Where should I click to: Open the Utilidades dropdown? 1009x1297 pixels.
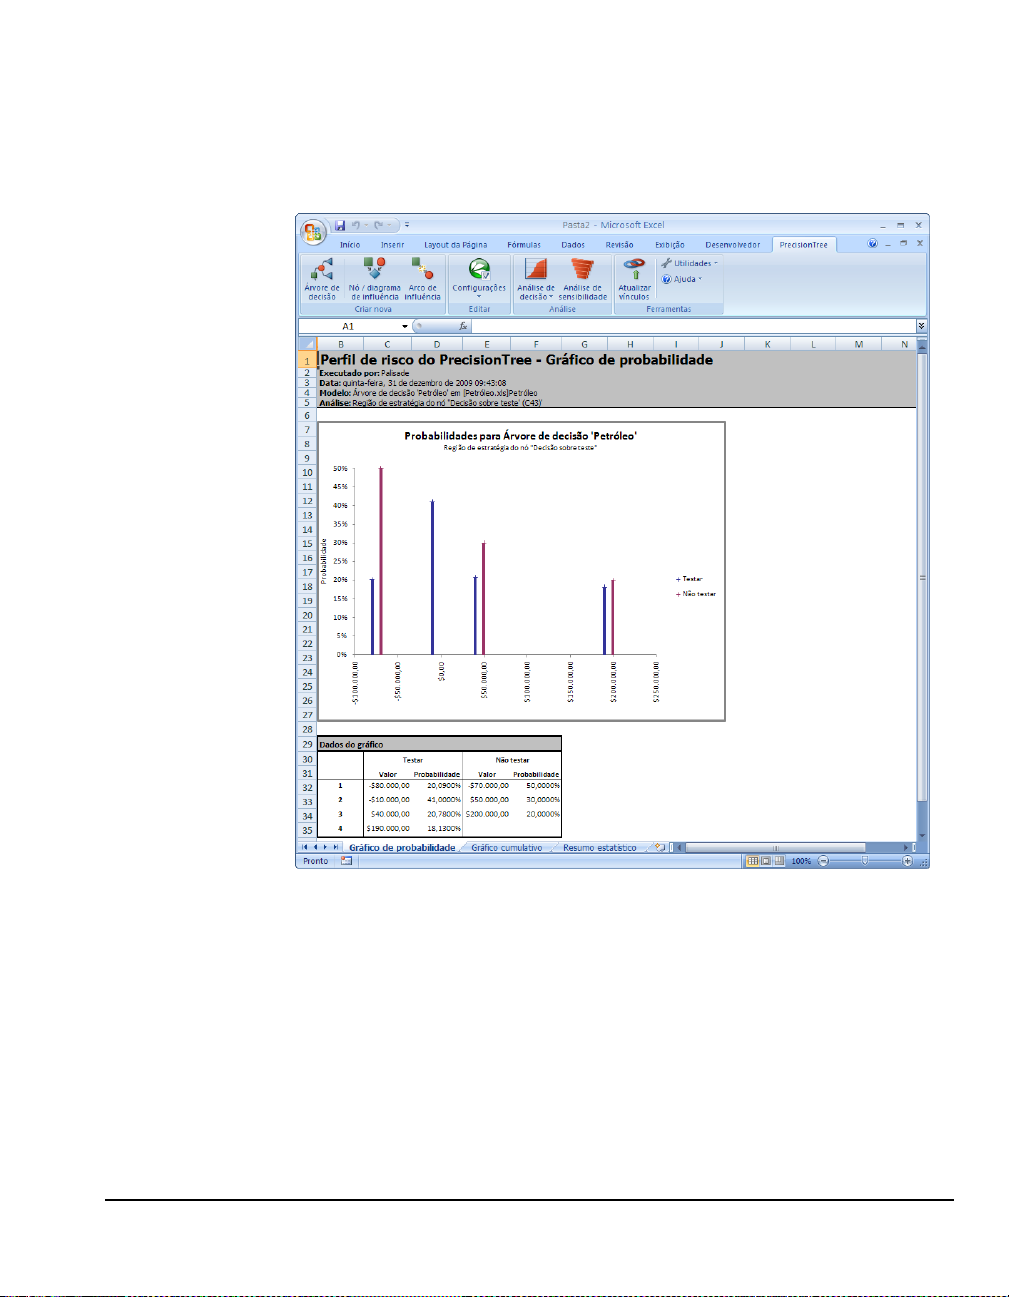click(x=690, y=263)
